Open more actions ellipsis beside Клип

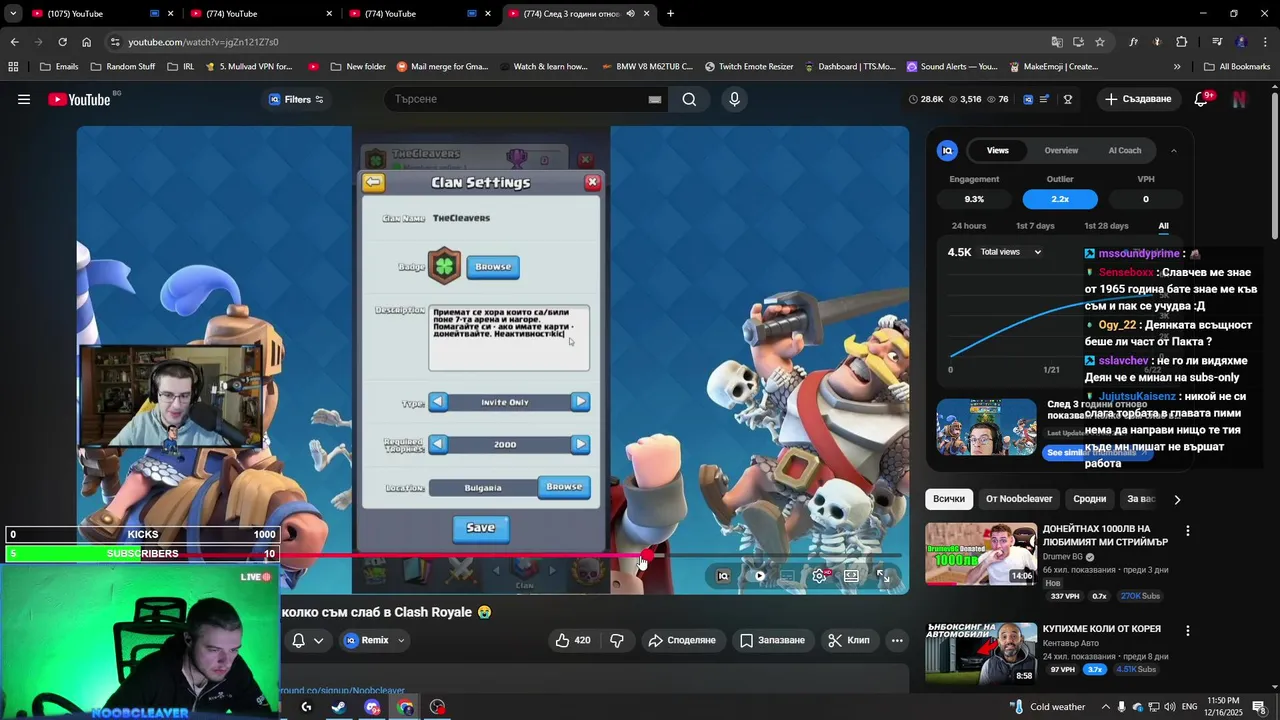tap(897, 640)
